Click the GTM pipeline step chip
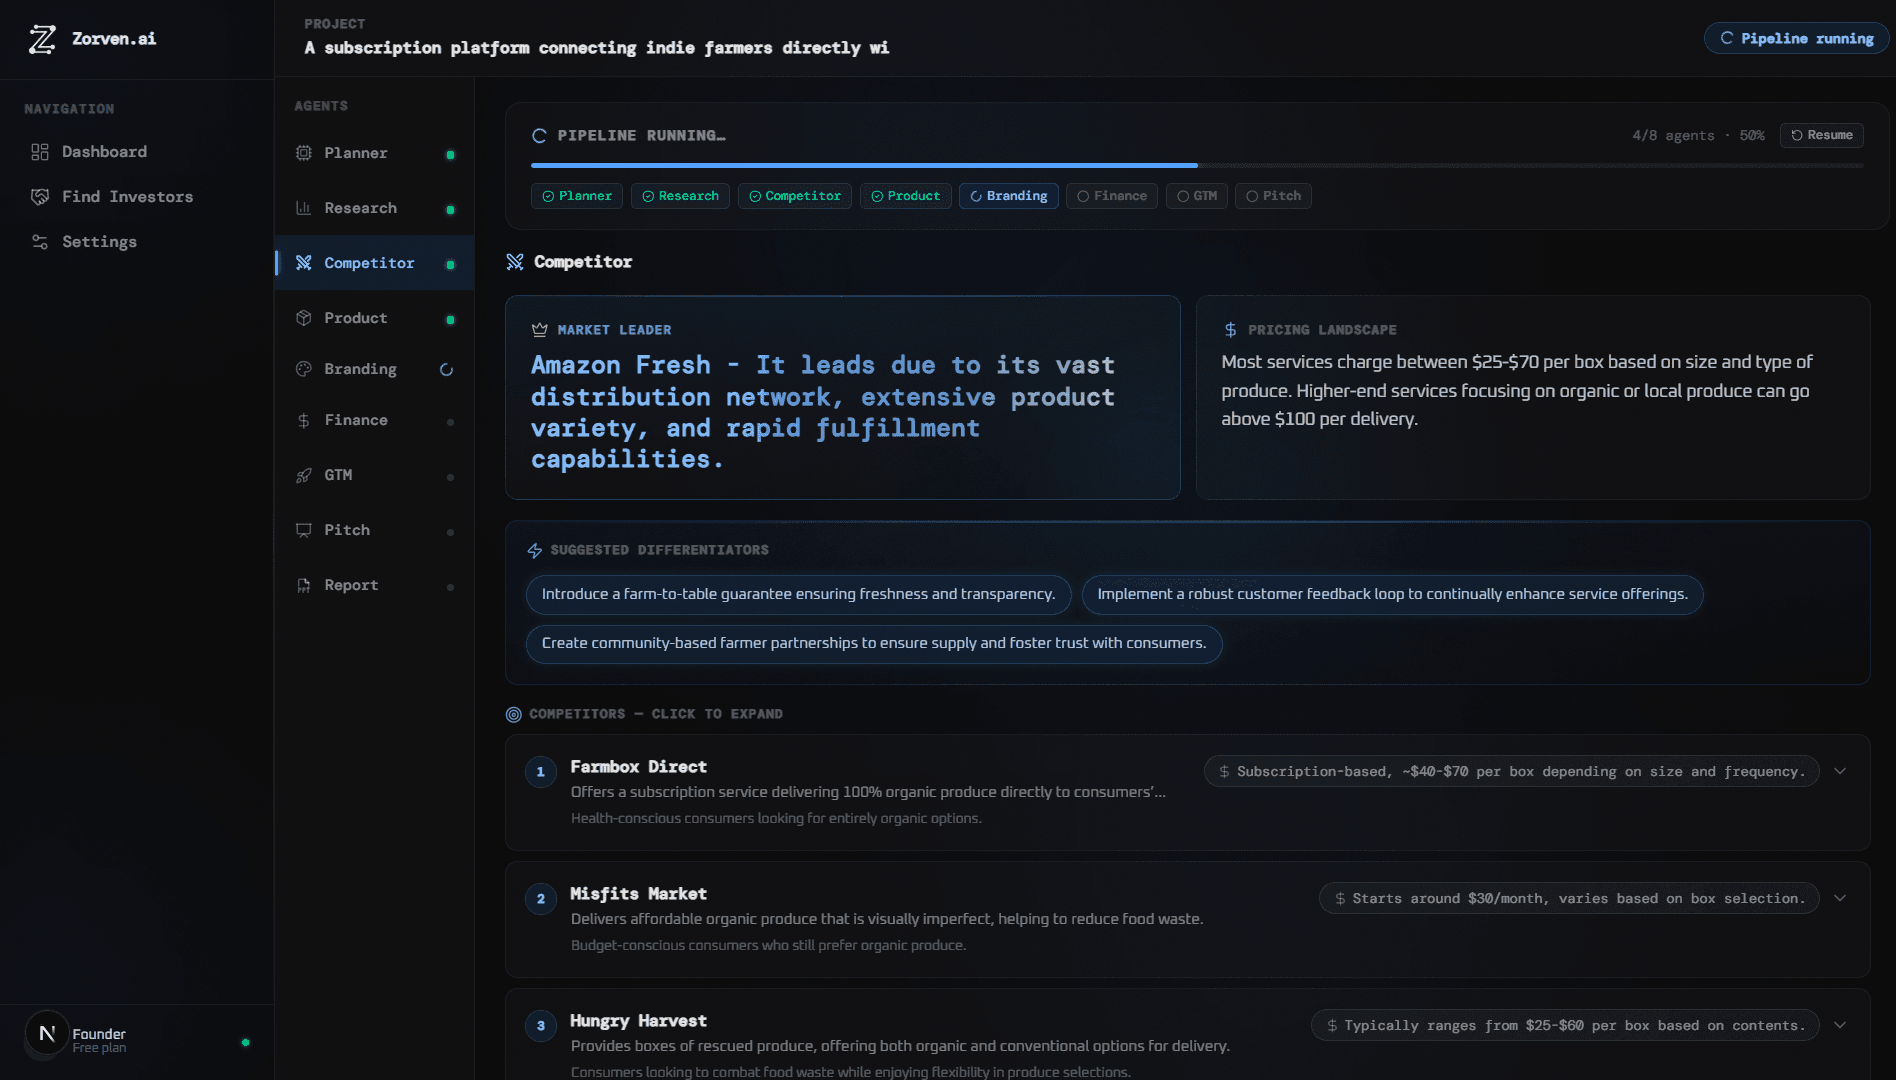 coord(1196,196)
